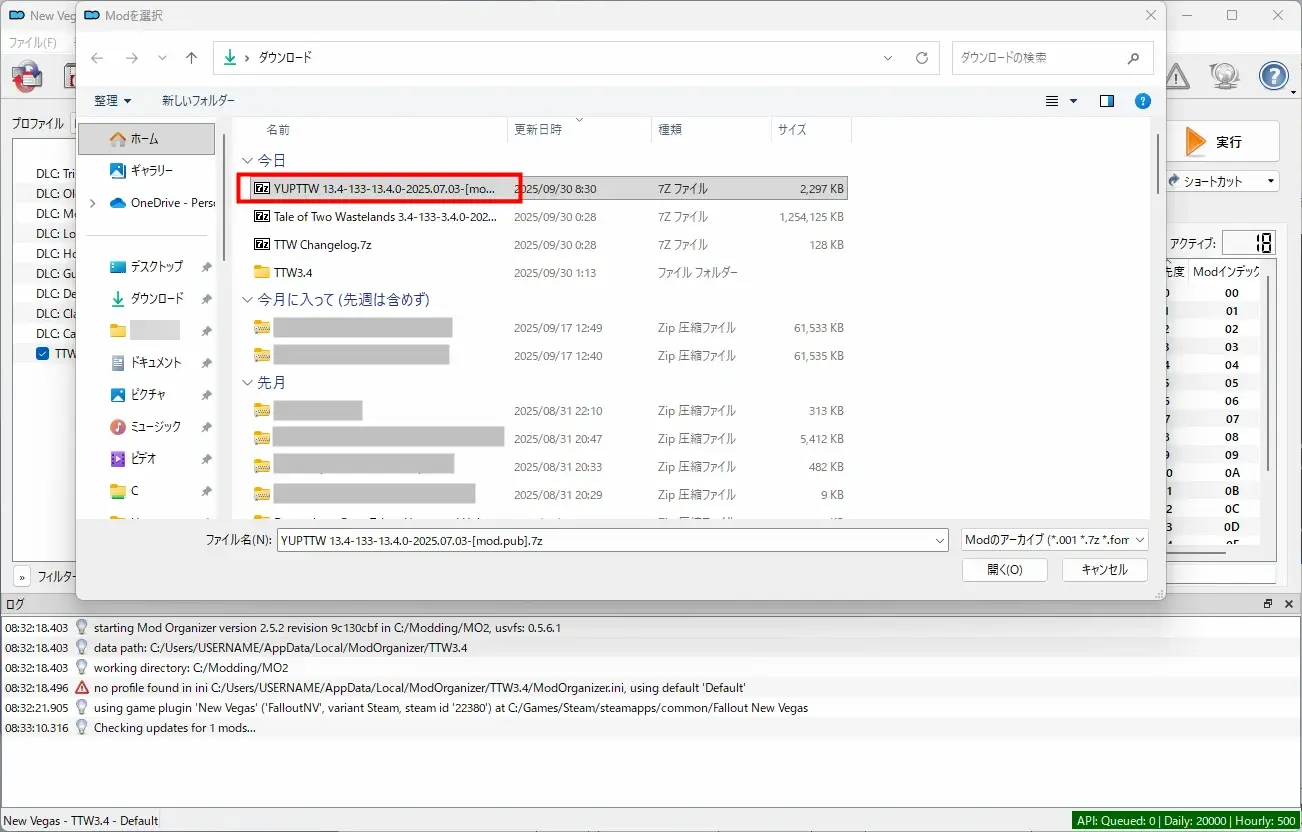Click the help question mark icon in dialog
This screenshot has height=832, width=1302.
tap(1143, 101)
